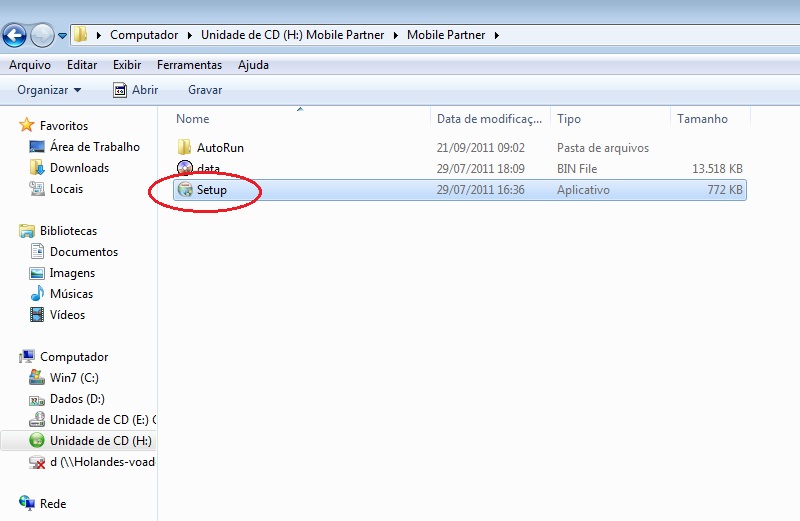Select Documentos label under Bibliotecas
800x521 pixels.
pos(84,252)
